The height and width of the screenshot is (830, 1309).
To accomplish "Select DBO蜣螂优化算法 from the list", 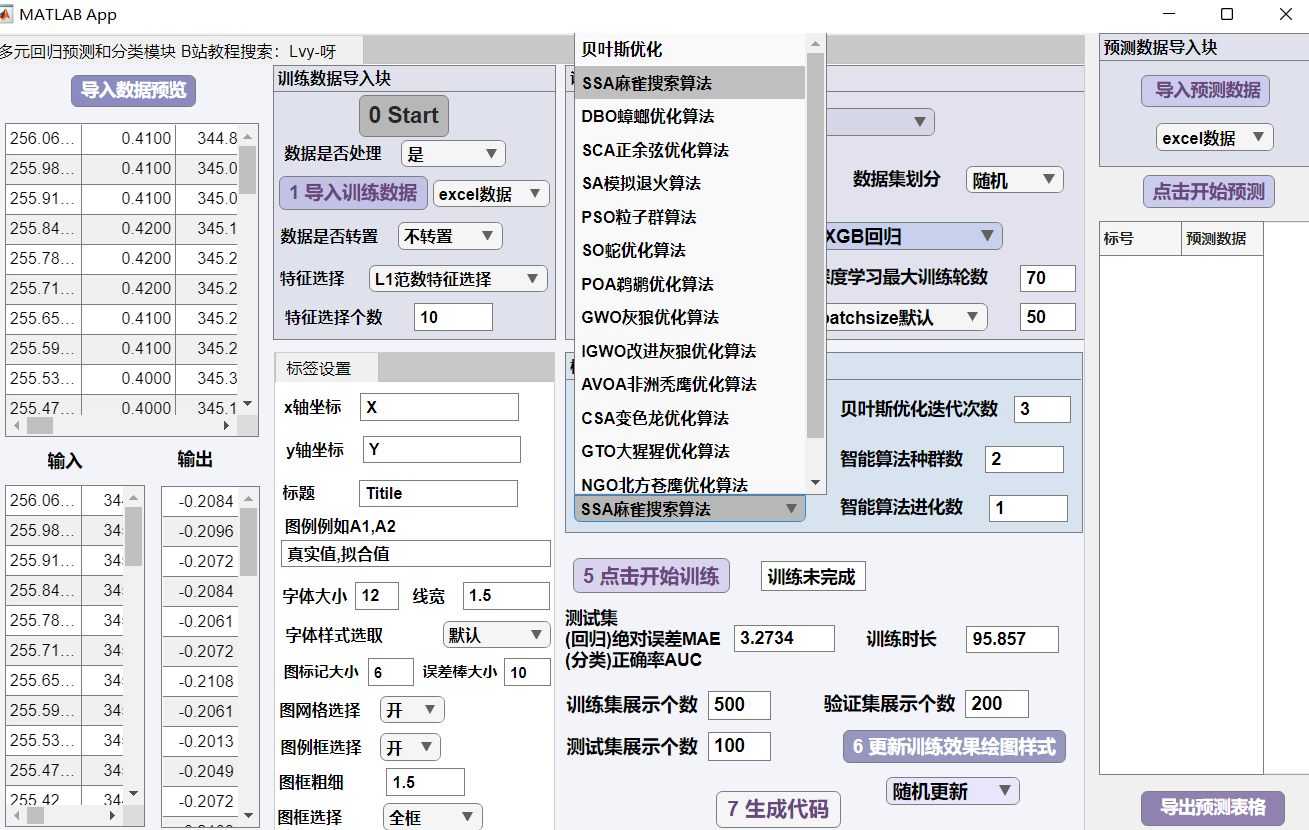I will click(648, 116).
